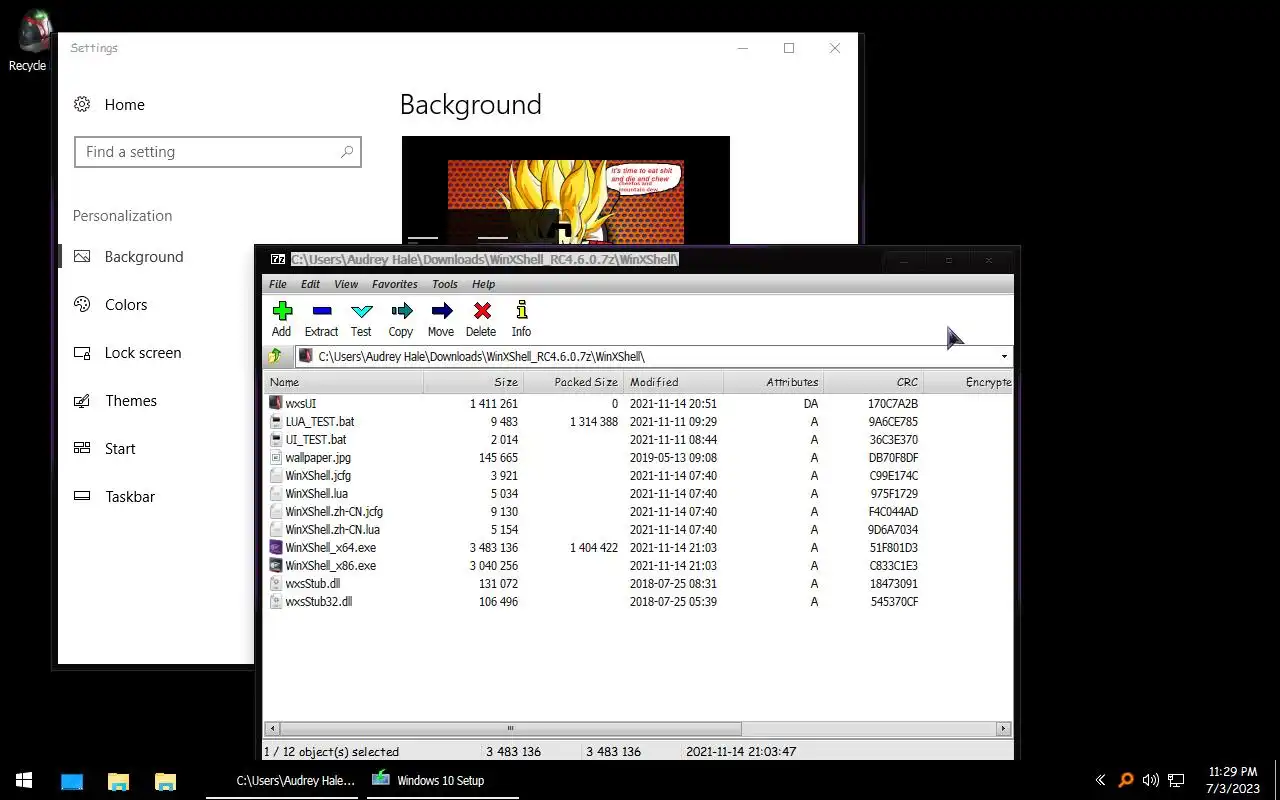
Task: Click the search magnifier tray icon
Action: click(x=1126, y=780)
